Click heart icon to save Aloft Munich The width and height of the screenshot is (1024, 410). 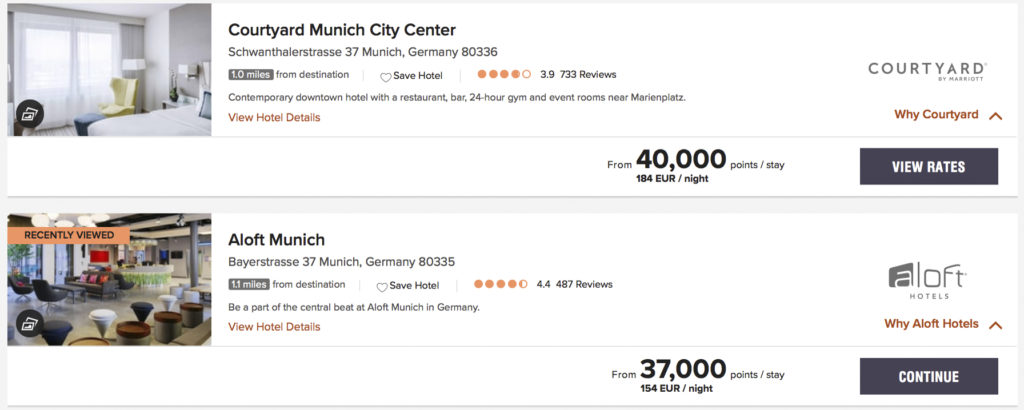coord(381,286)
